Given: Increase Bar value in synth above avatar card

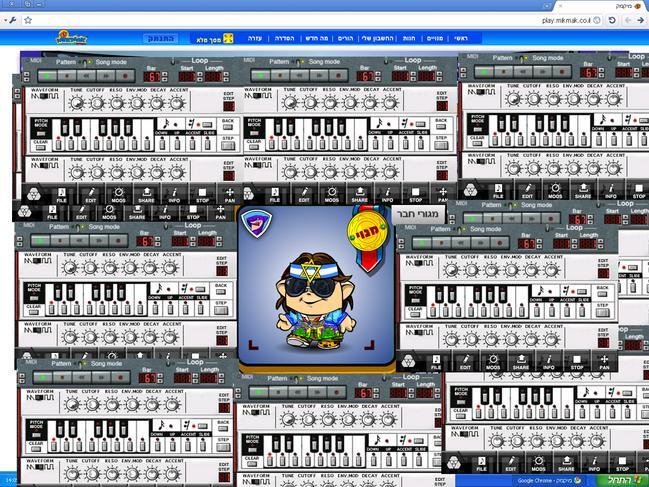Looking at the screenshot, I should coord(377,74).
